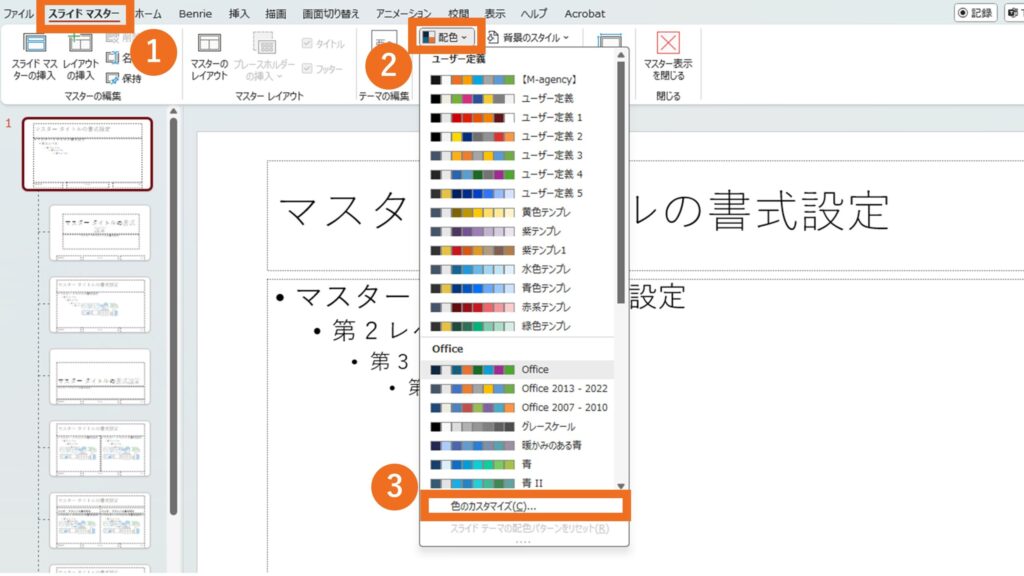Open the 表示 tab

pos(494,13)
